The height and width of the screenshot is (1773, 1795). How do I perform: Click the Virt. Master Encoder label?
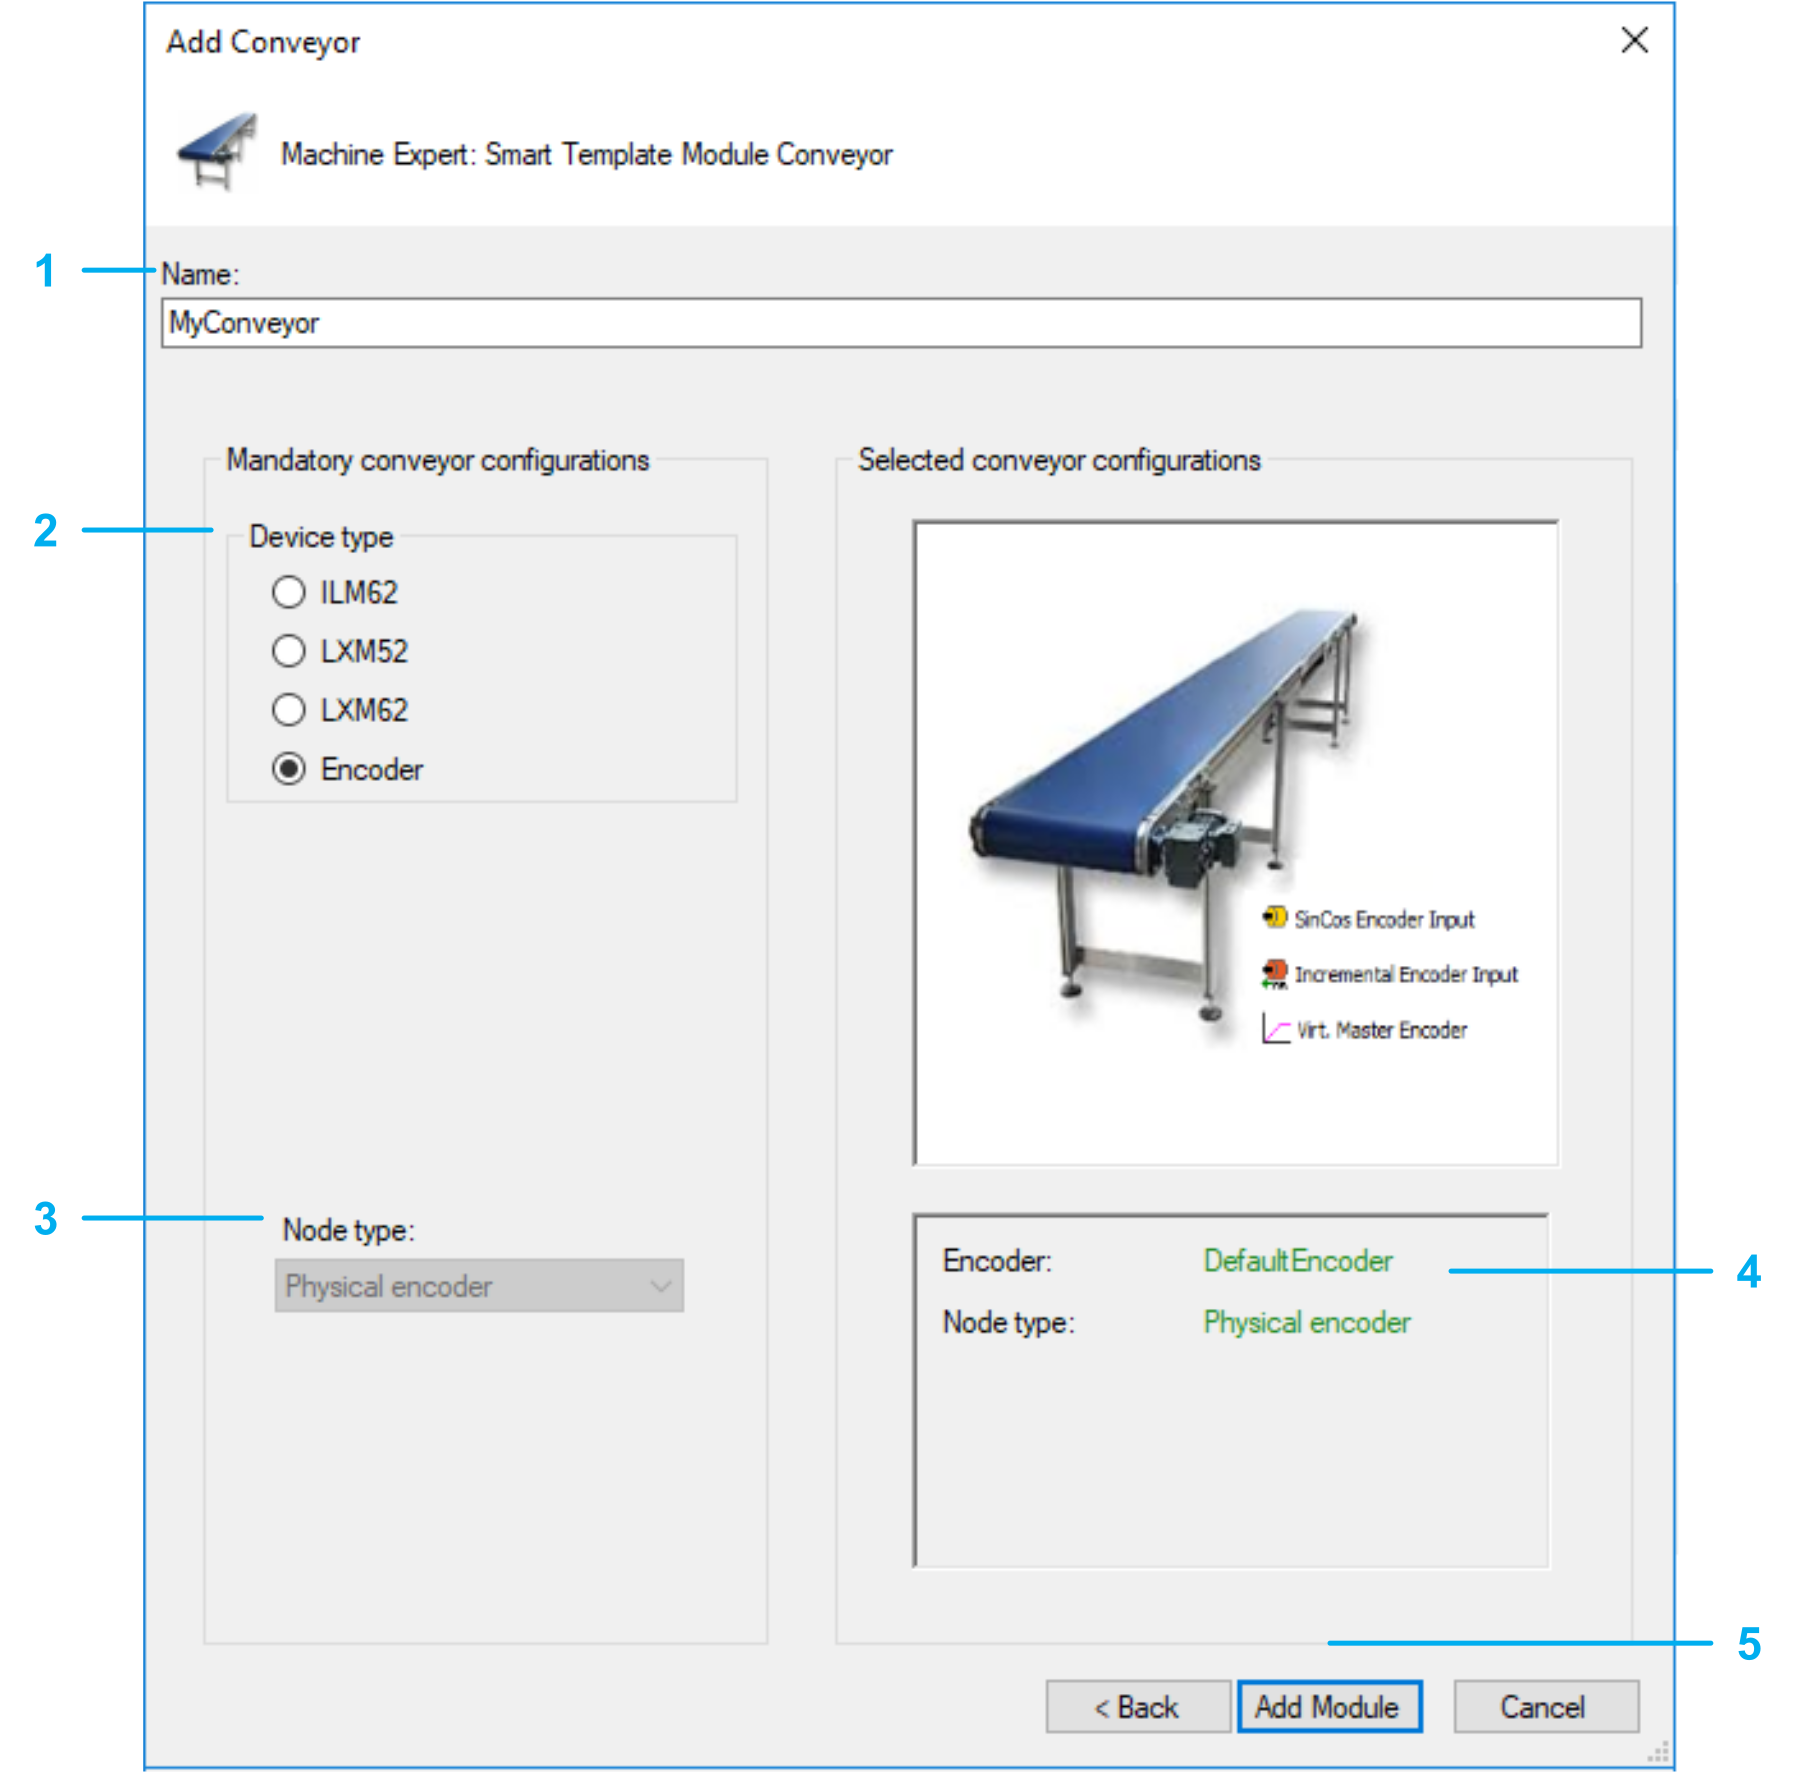click(x=1381, y=1030)
